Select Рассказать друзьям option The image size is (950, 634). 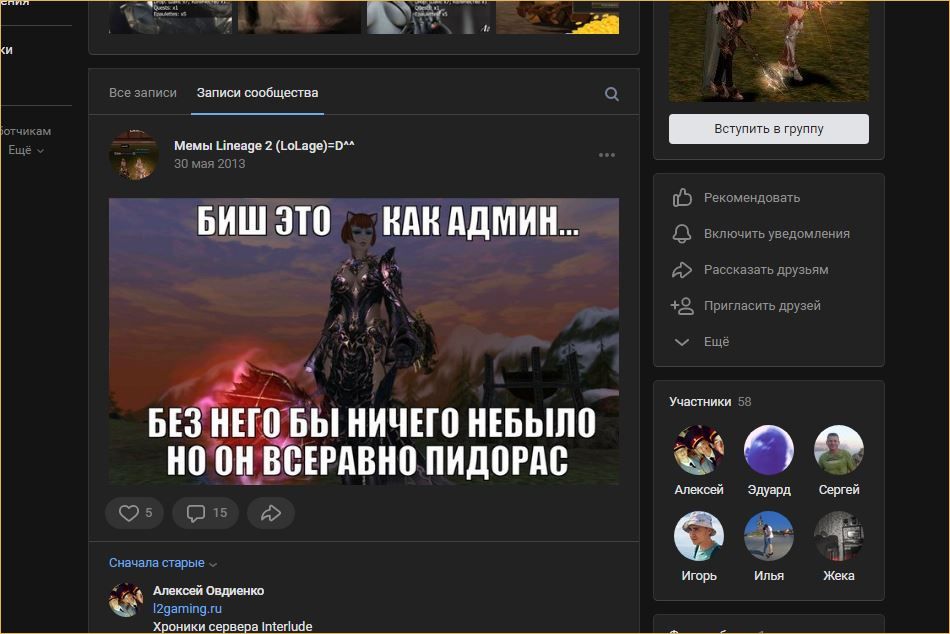point(766,270)
